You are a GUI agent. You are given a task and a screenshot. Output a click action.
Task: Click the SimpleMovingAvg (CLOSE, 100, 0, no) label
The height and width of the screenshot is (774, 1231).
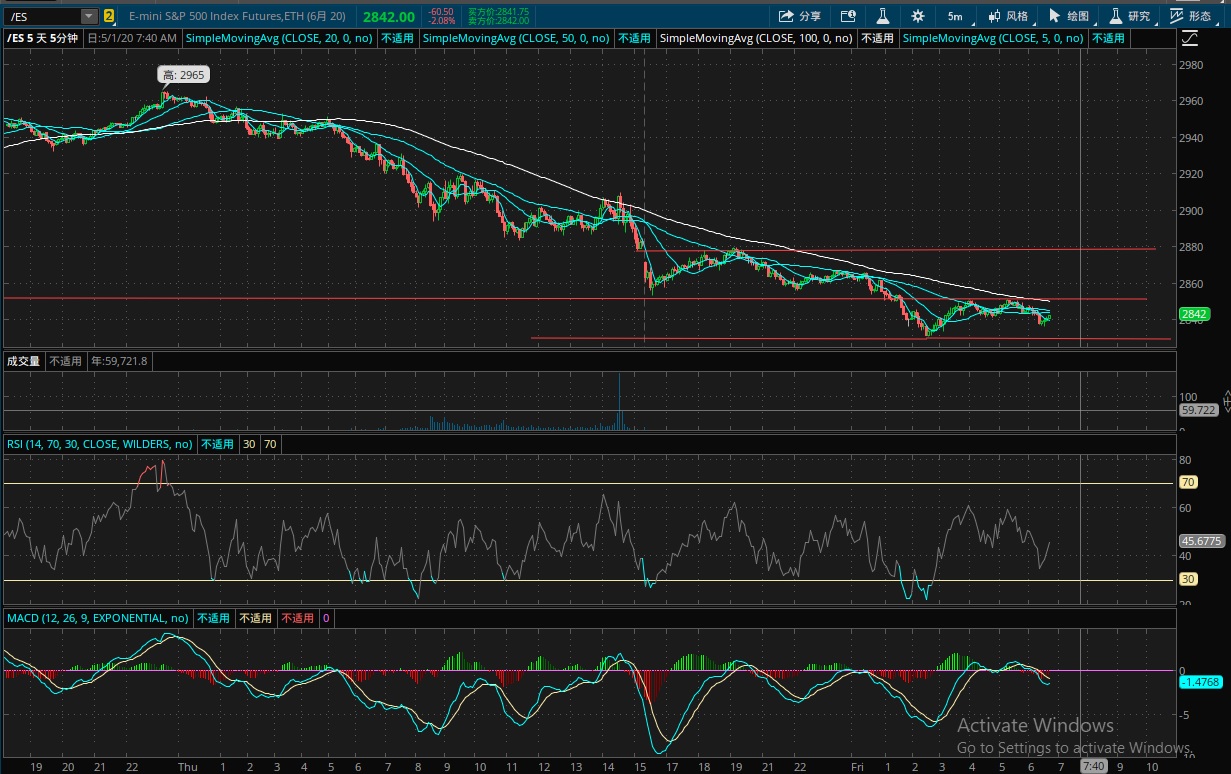pos(758,38)
